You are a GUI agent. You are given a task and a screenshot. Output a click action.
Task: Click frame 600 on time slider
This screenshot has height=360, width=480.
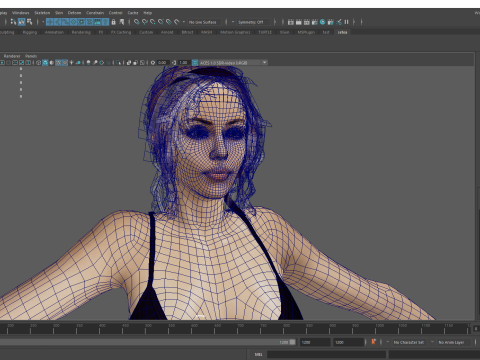(191, 328)
